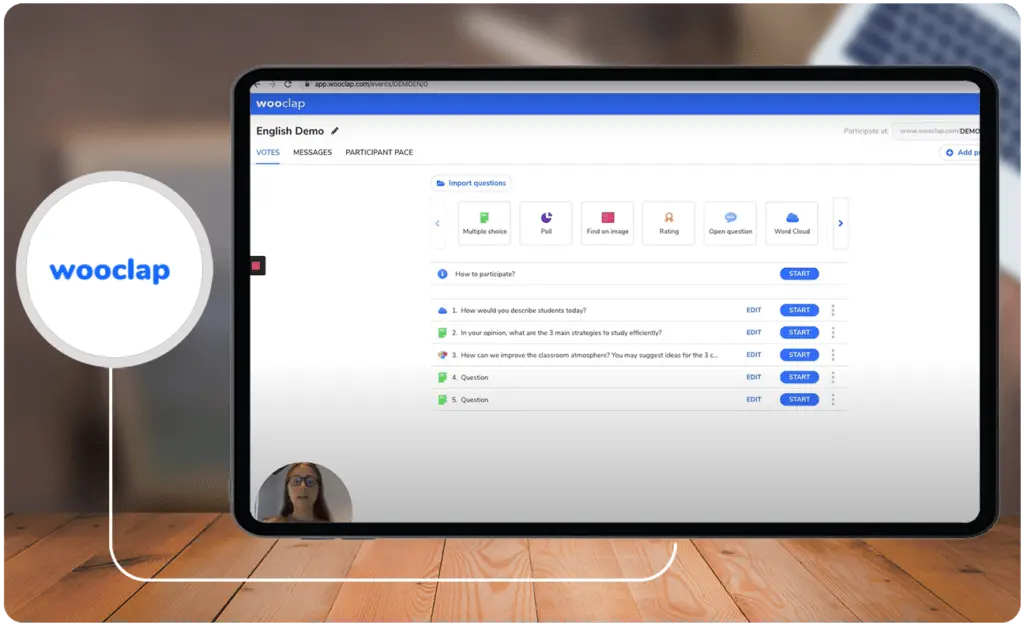
Task: Click the green icon of question 2
Action: pos(442,332)
